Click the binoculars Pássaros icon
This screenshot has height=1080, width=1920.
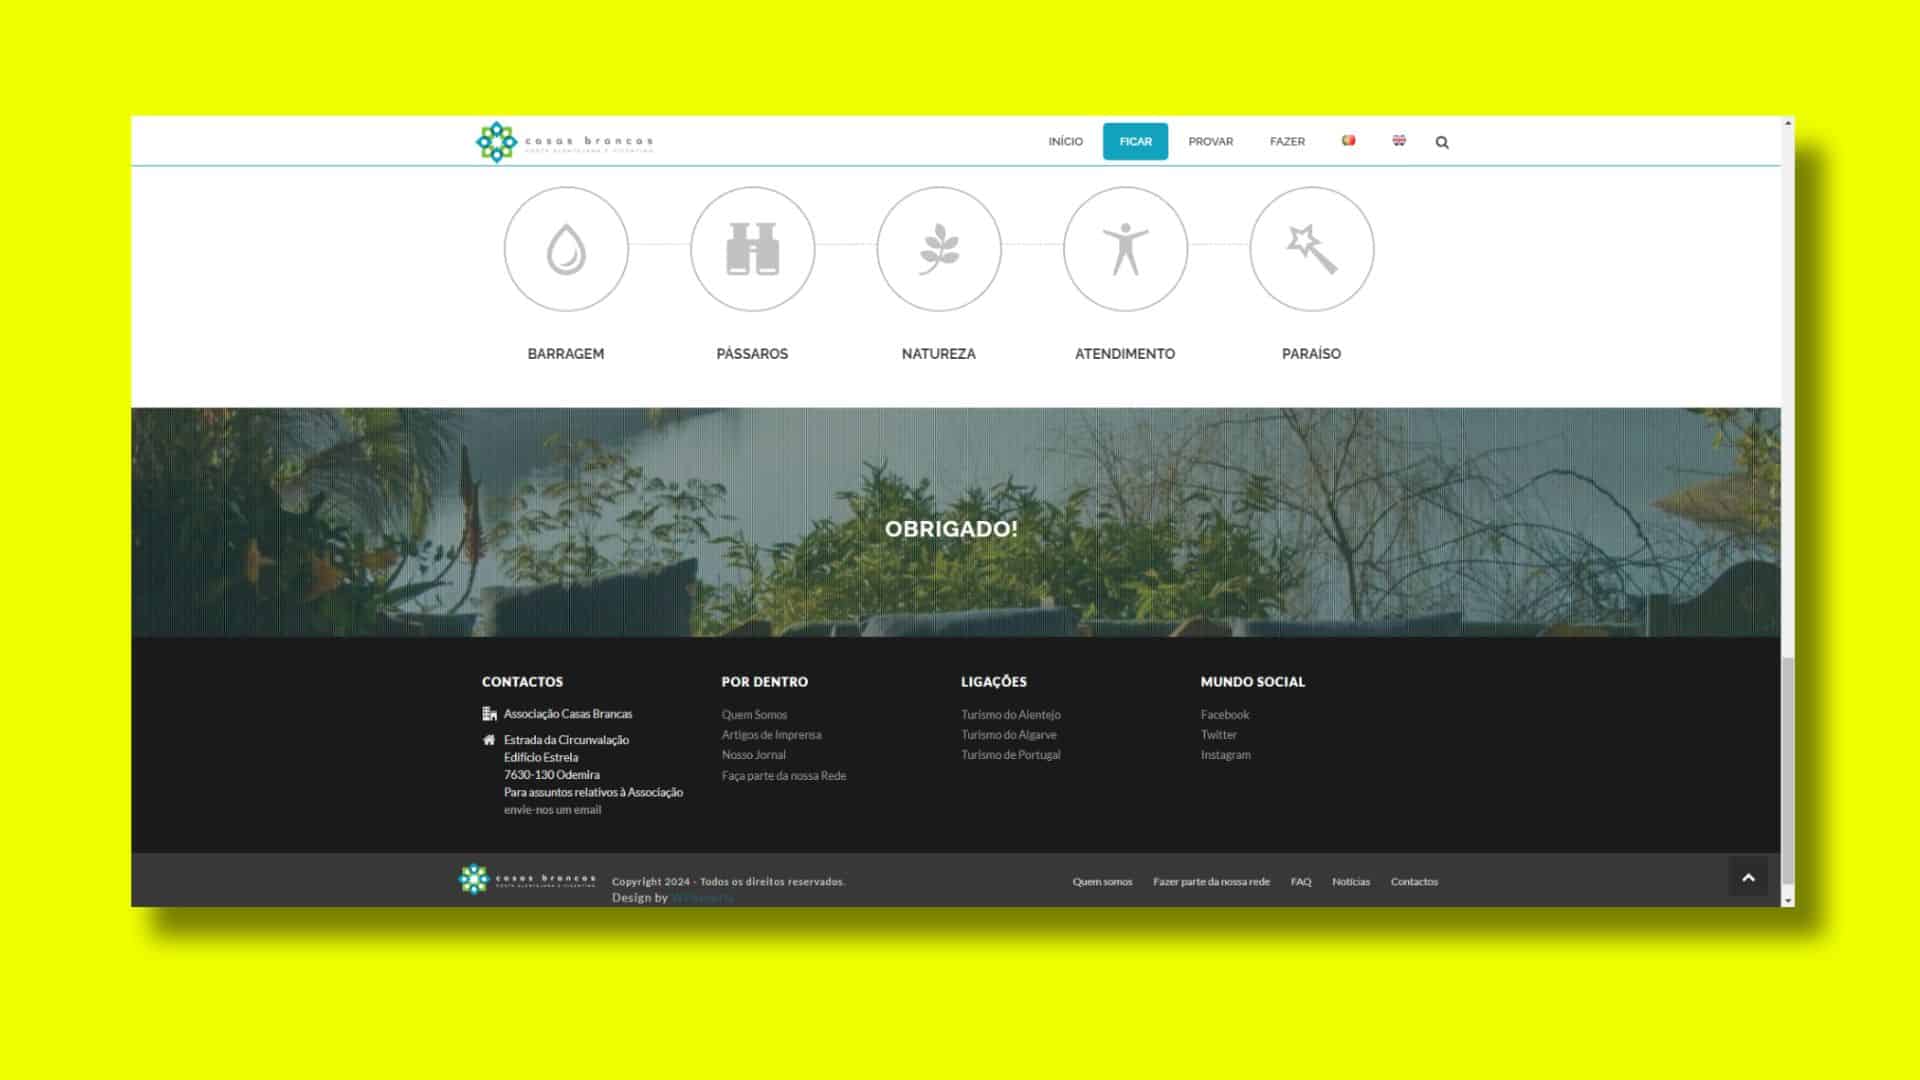coord(752,249)
